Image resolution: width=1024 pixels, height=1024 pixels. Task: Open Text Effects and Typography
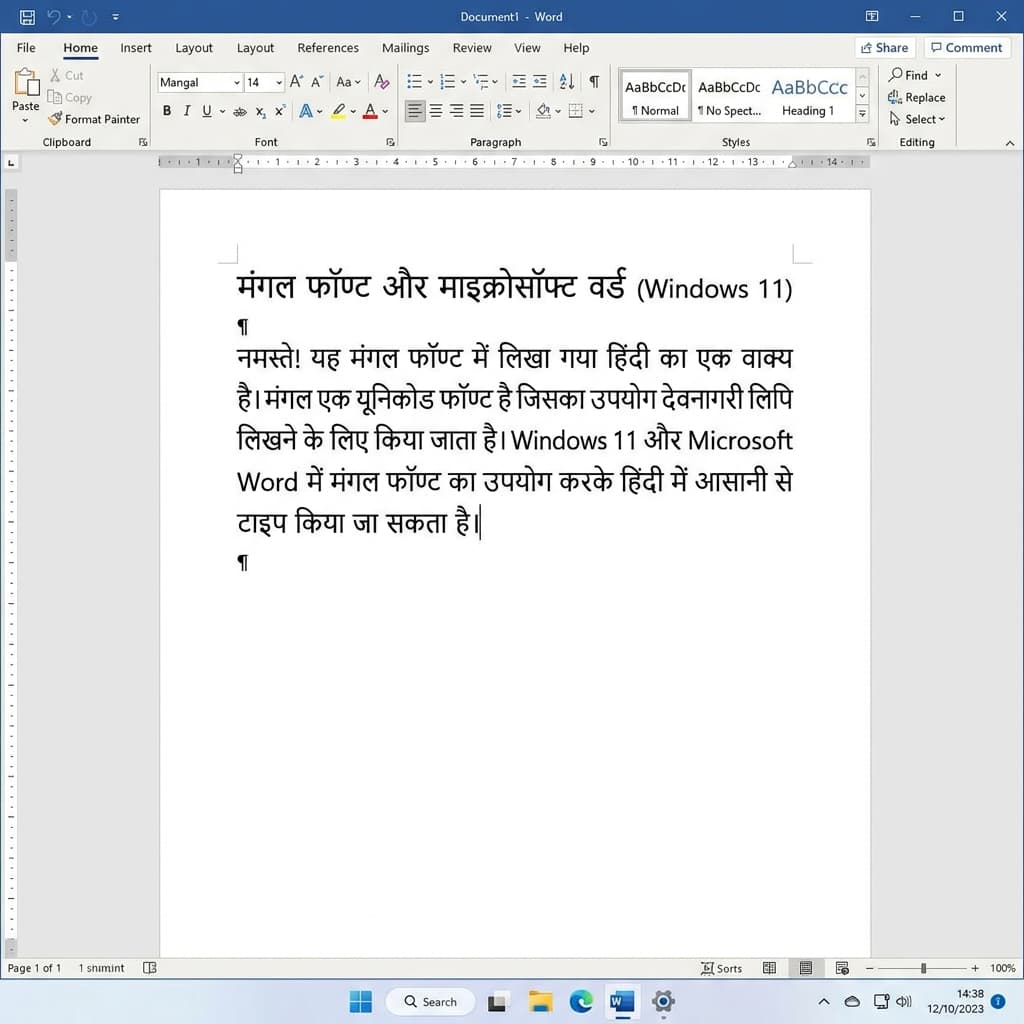[x=306, y=112]
